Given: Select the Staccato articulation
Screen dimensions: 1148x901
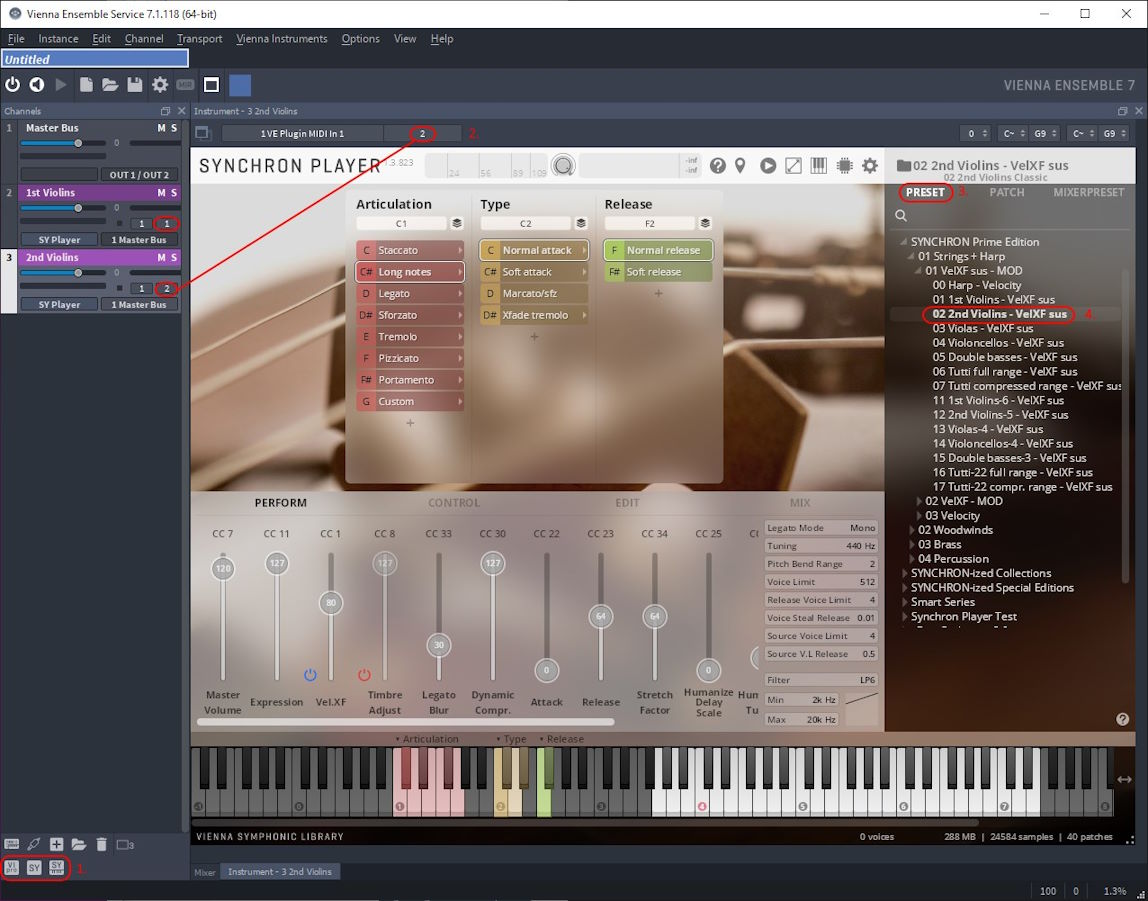Looking at the screenshot, I should [x=410, y=250].
